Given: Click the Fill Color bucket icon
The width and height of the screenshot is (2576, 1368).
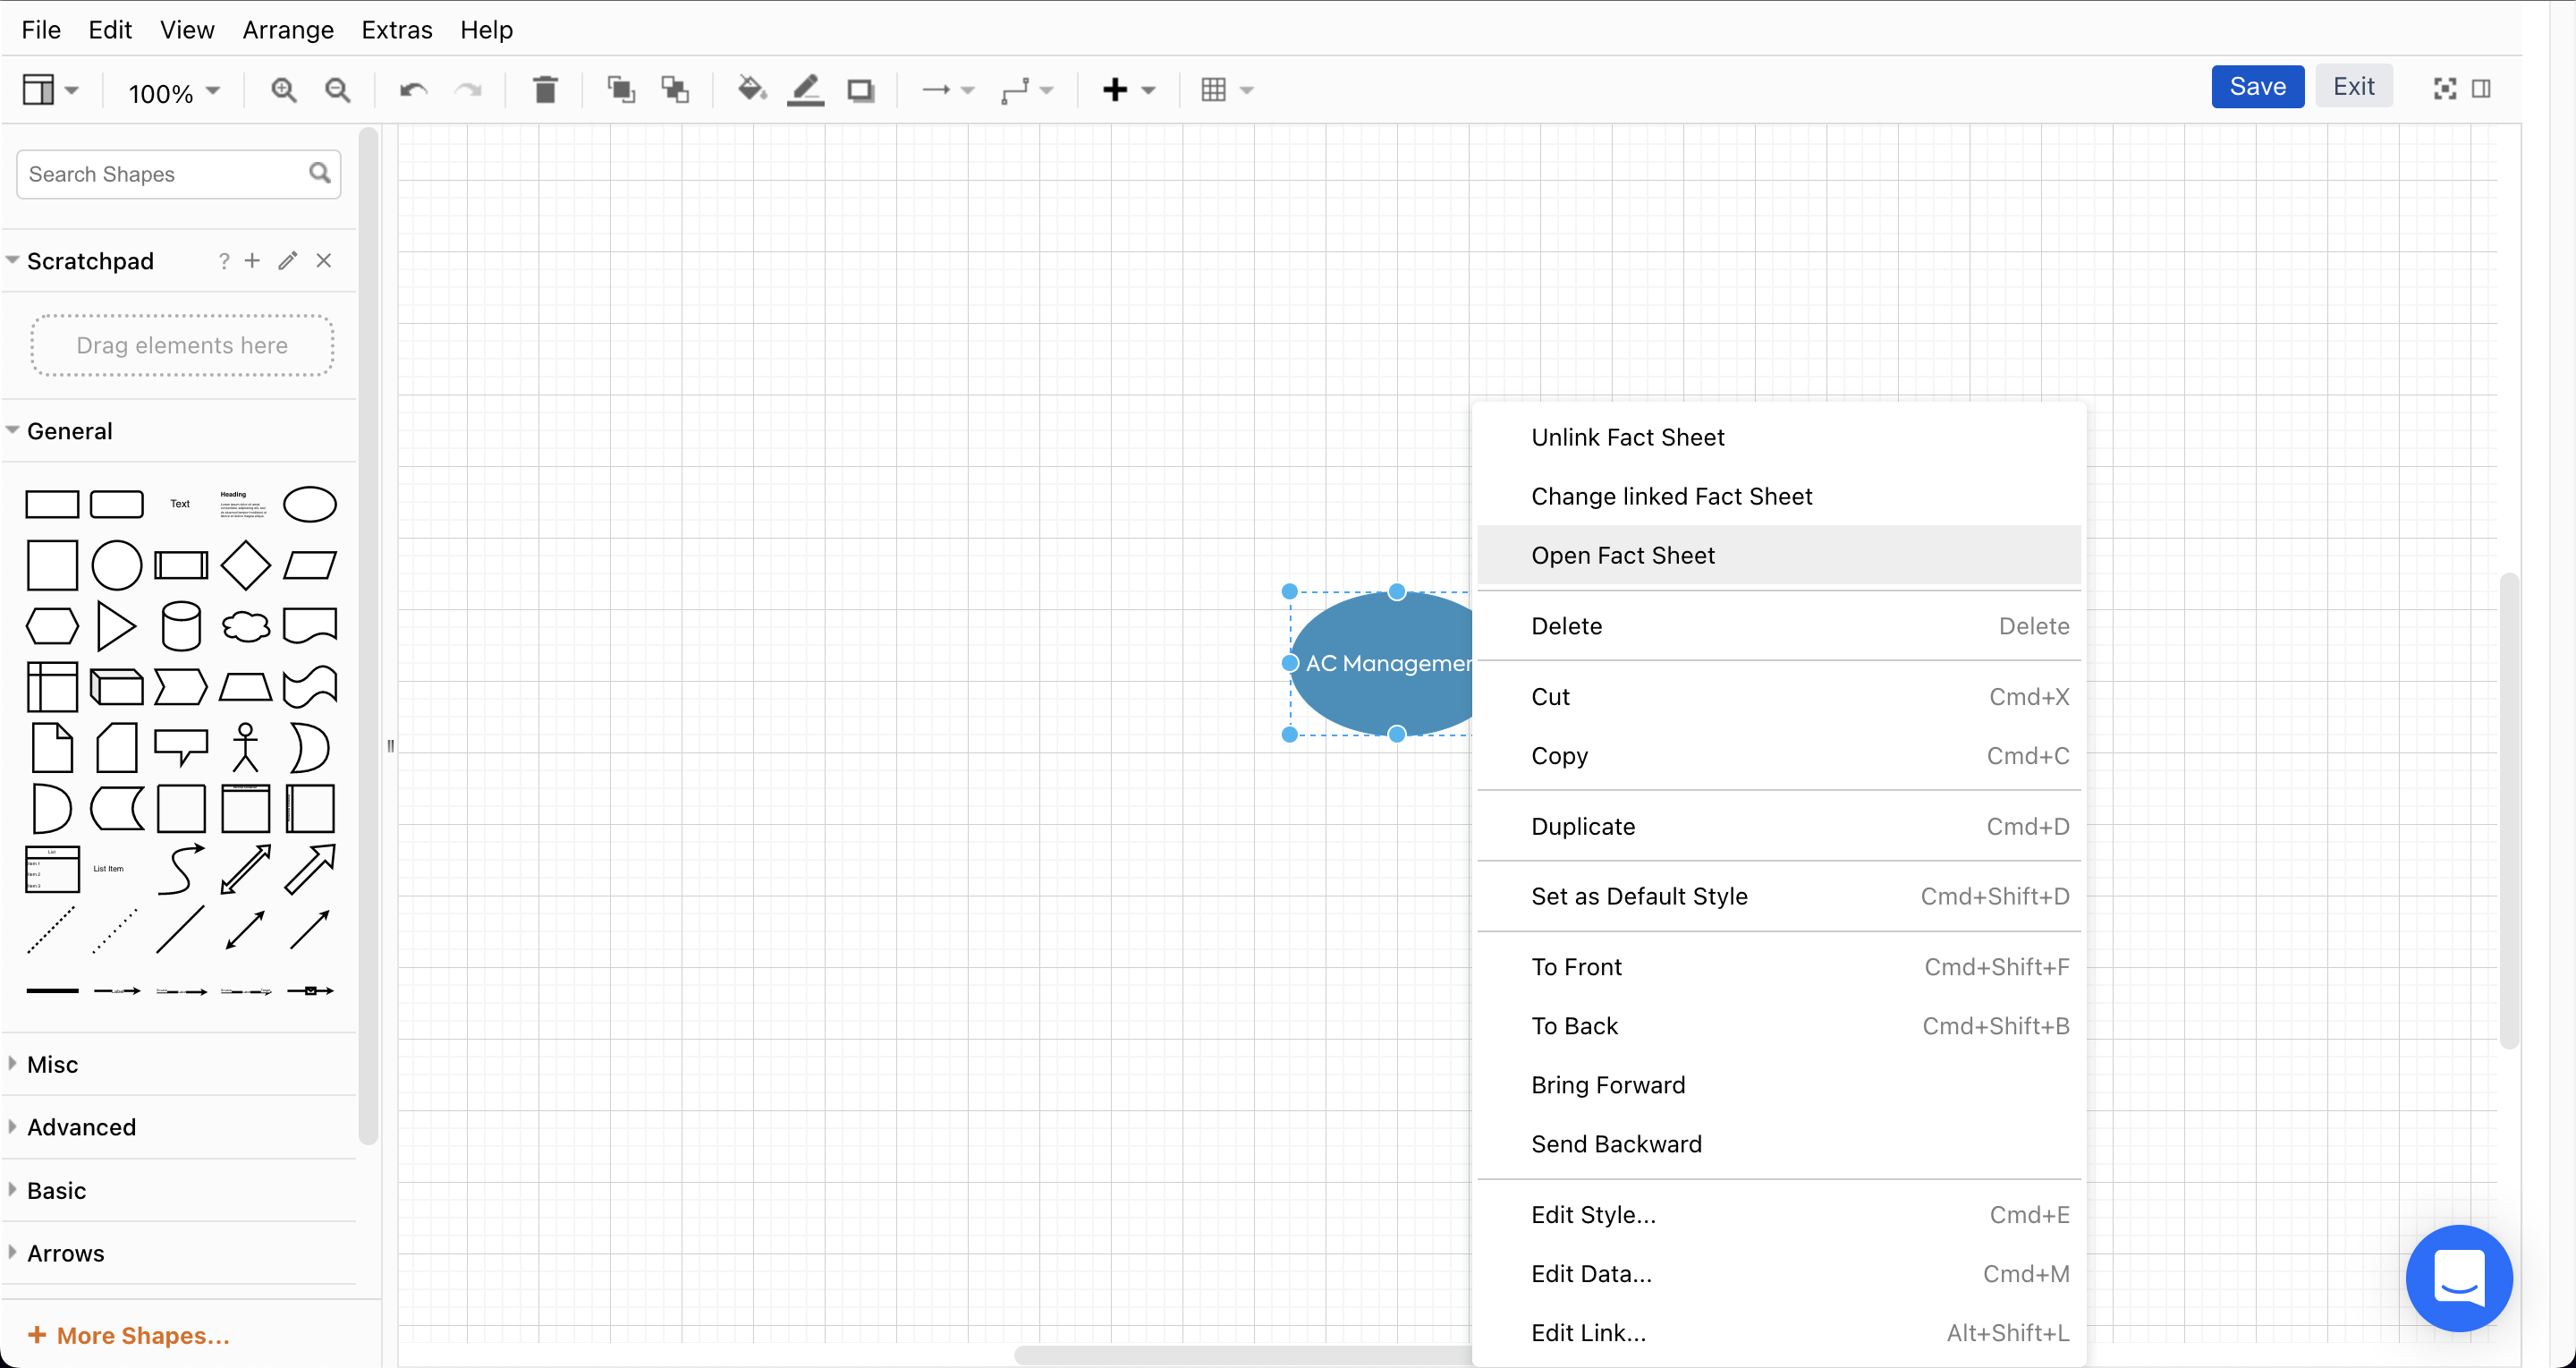Looking at the screenshot, I should (x=751, y=90).
